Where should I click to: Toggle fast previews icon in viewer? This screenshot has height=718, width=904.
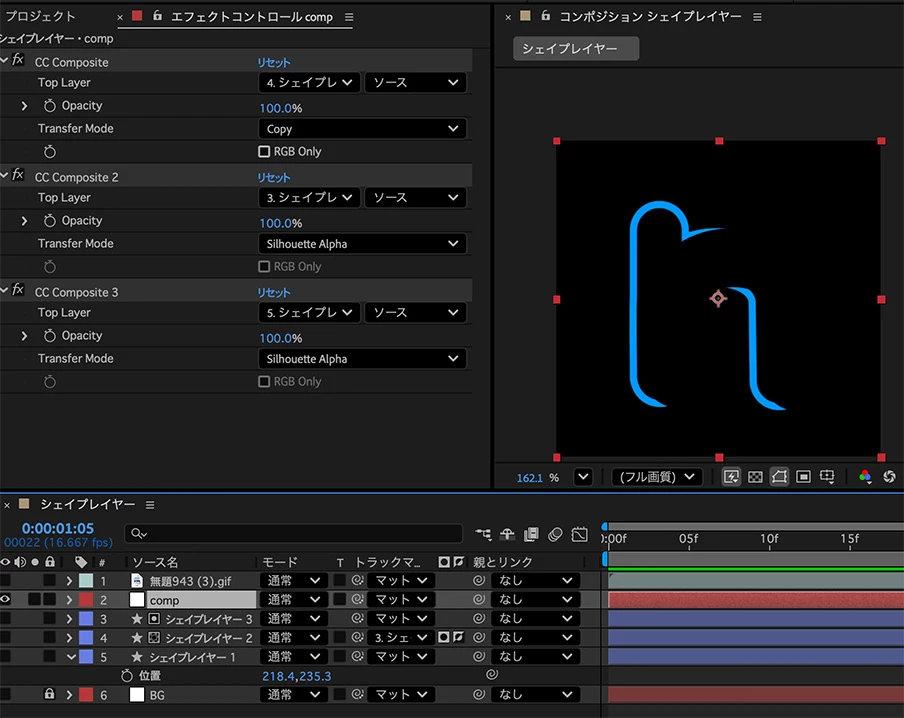coord(731,476)
